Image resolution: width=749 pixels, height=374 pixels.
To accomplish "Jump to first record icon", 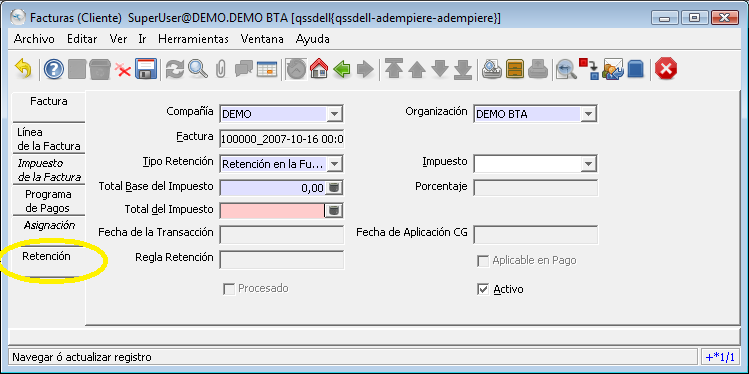I will [394, 70].
